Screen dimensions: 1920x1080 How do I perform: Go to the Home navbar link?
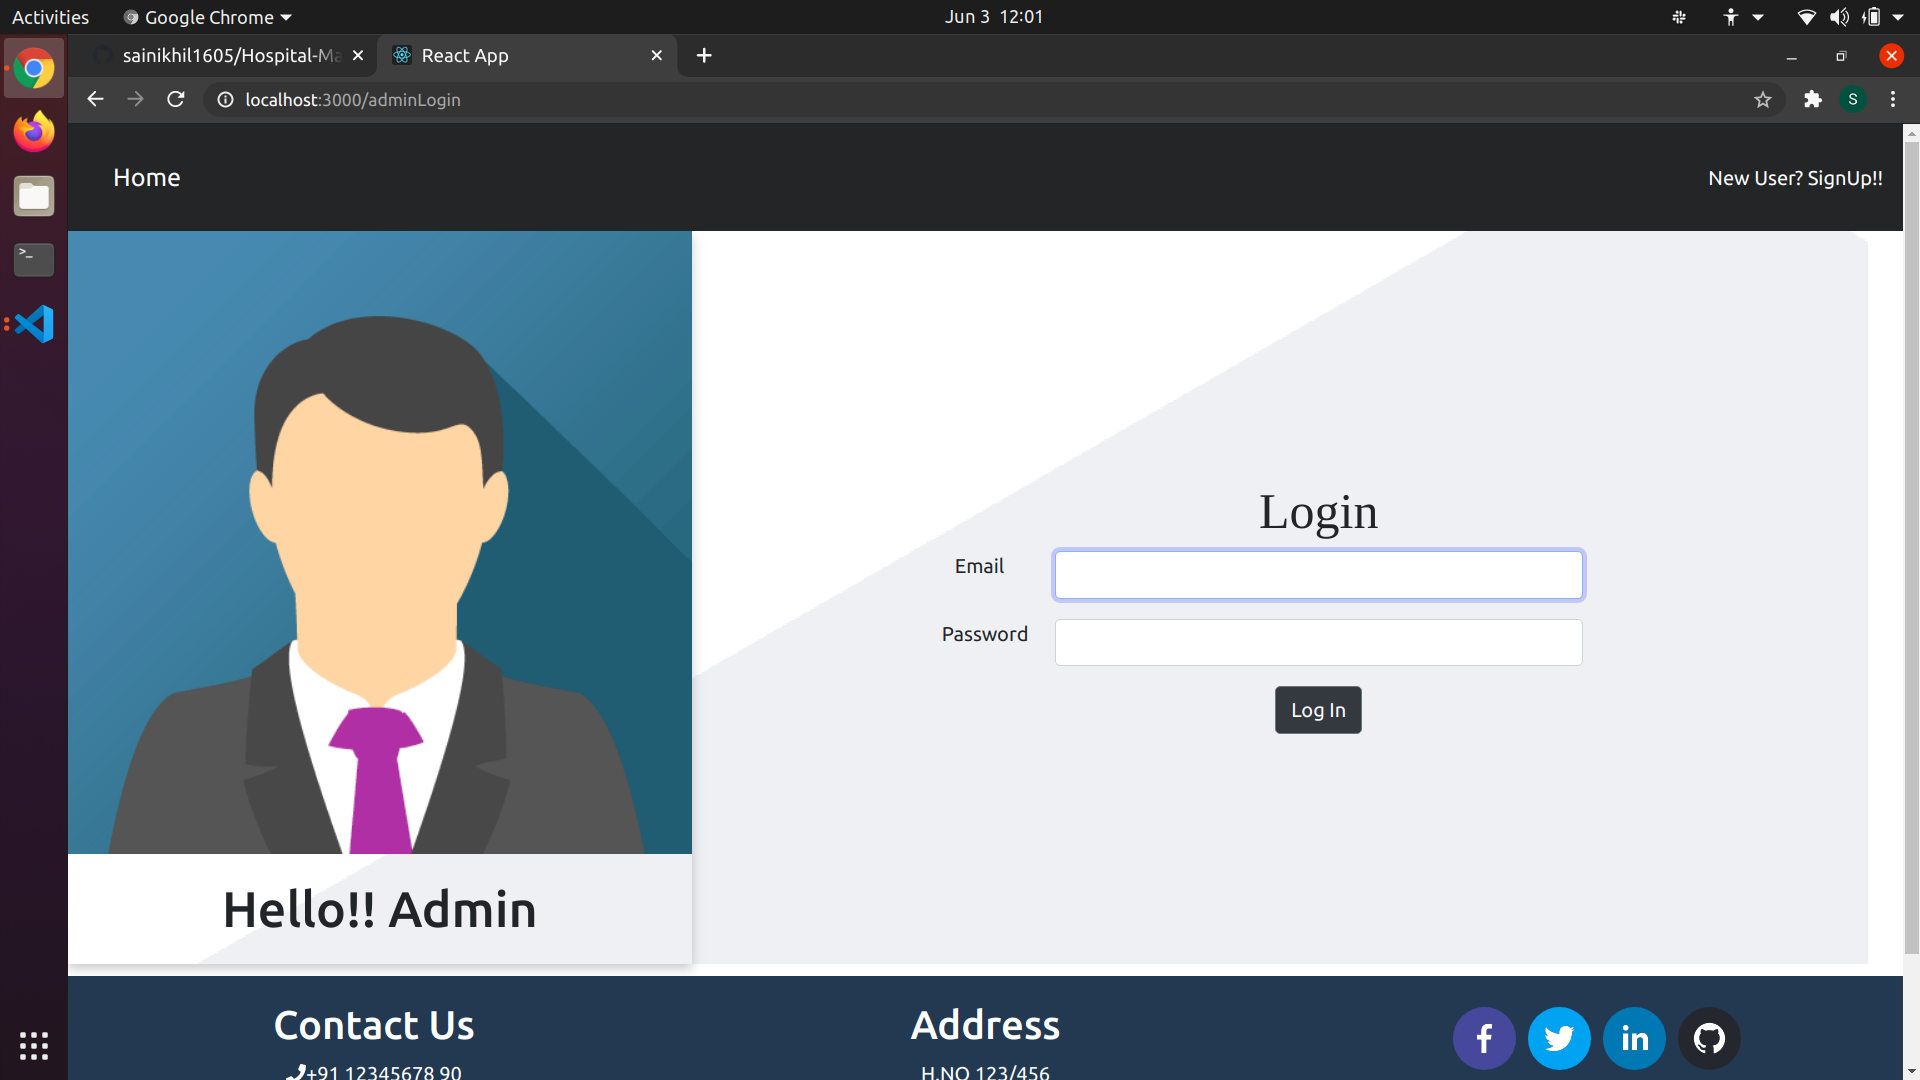click(x=146, y=178)
